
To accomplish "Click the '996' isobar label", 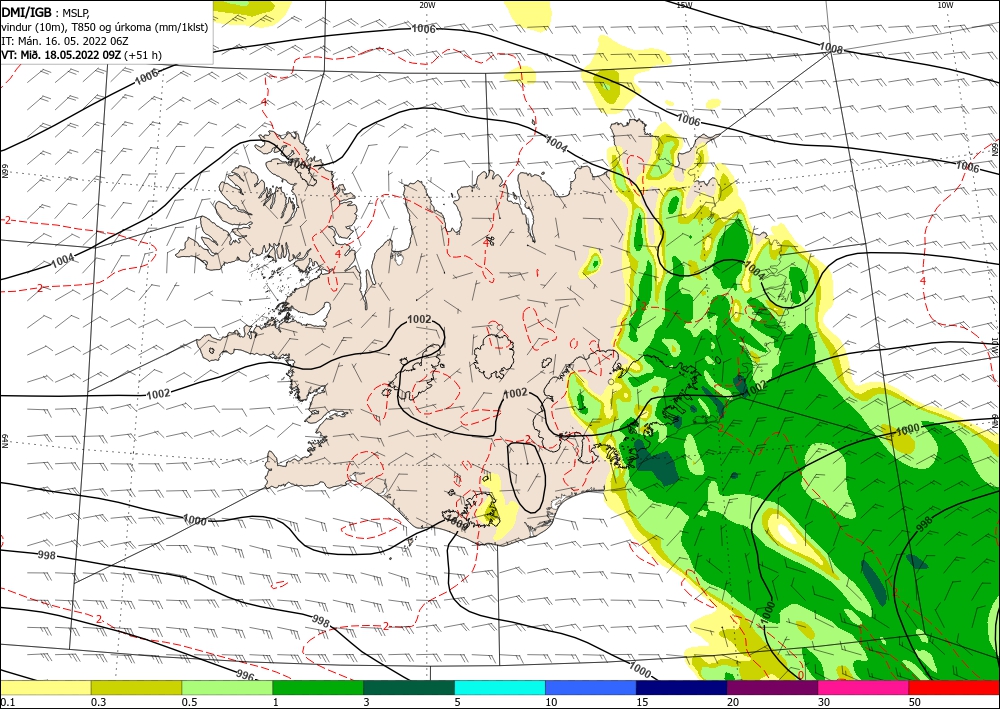I will 246,675.
